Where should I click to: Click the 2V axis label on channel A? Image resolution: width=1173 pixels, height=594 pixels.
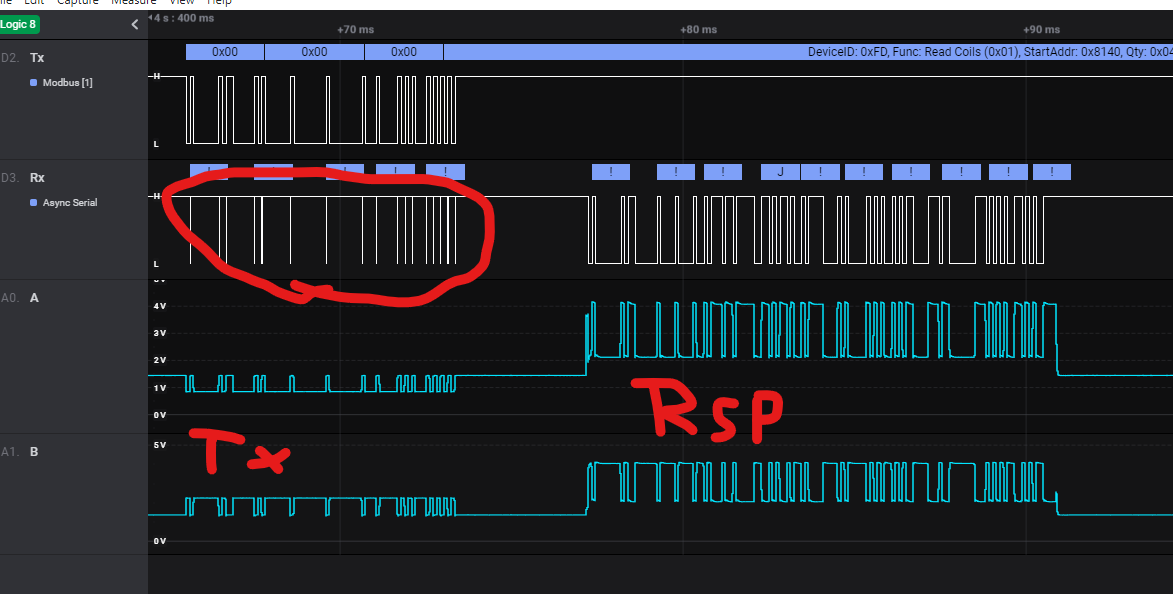coord(159,361)
